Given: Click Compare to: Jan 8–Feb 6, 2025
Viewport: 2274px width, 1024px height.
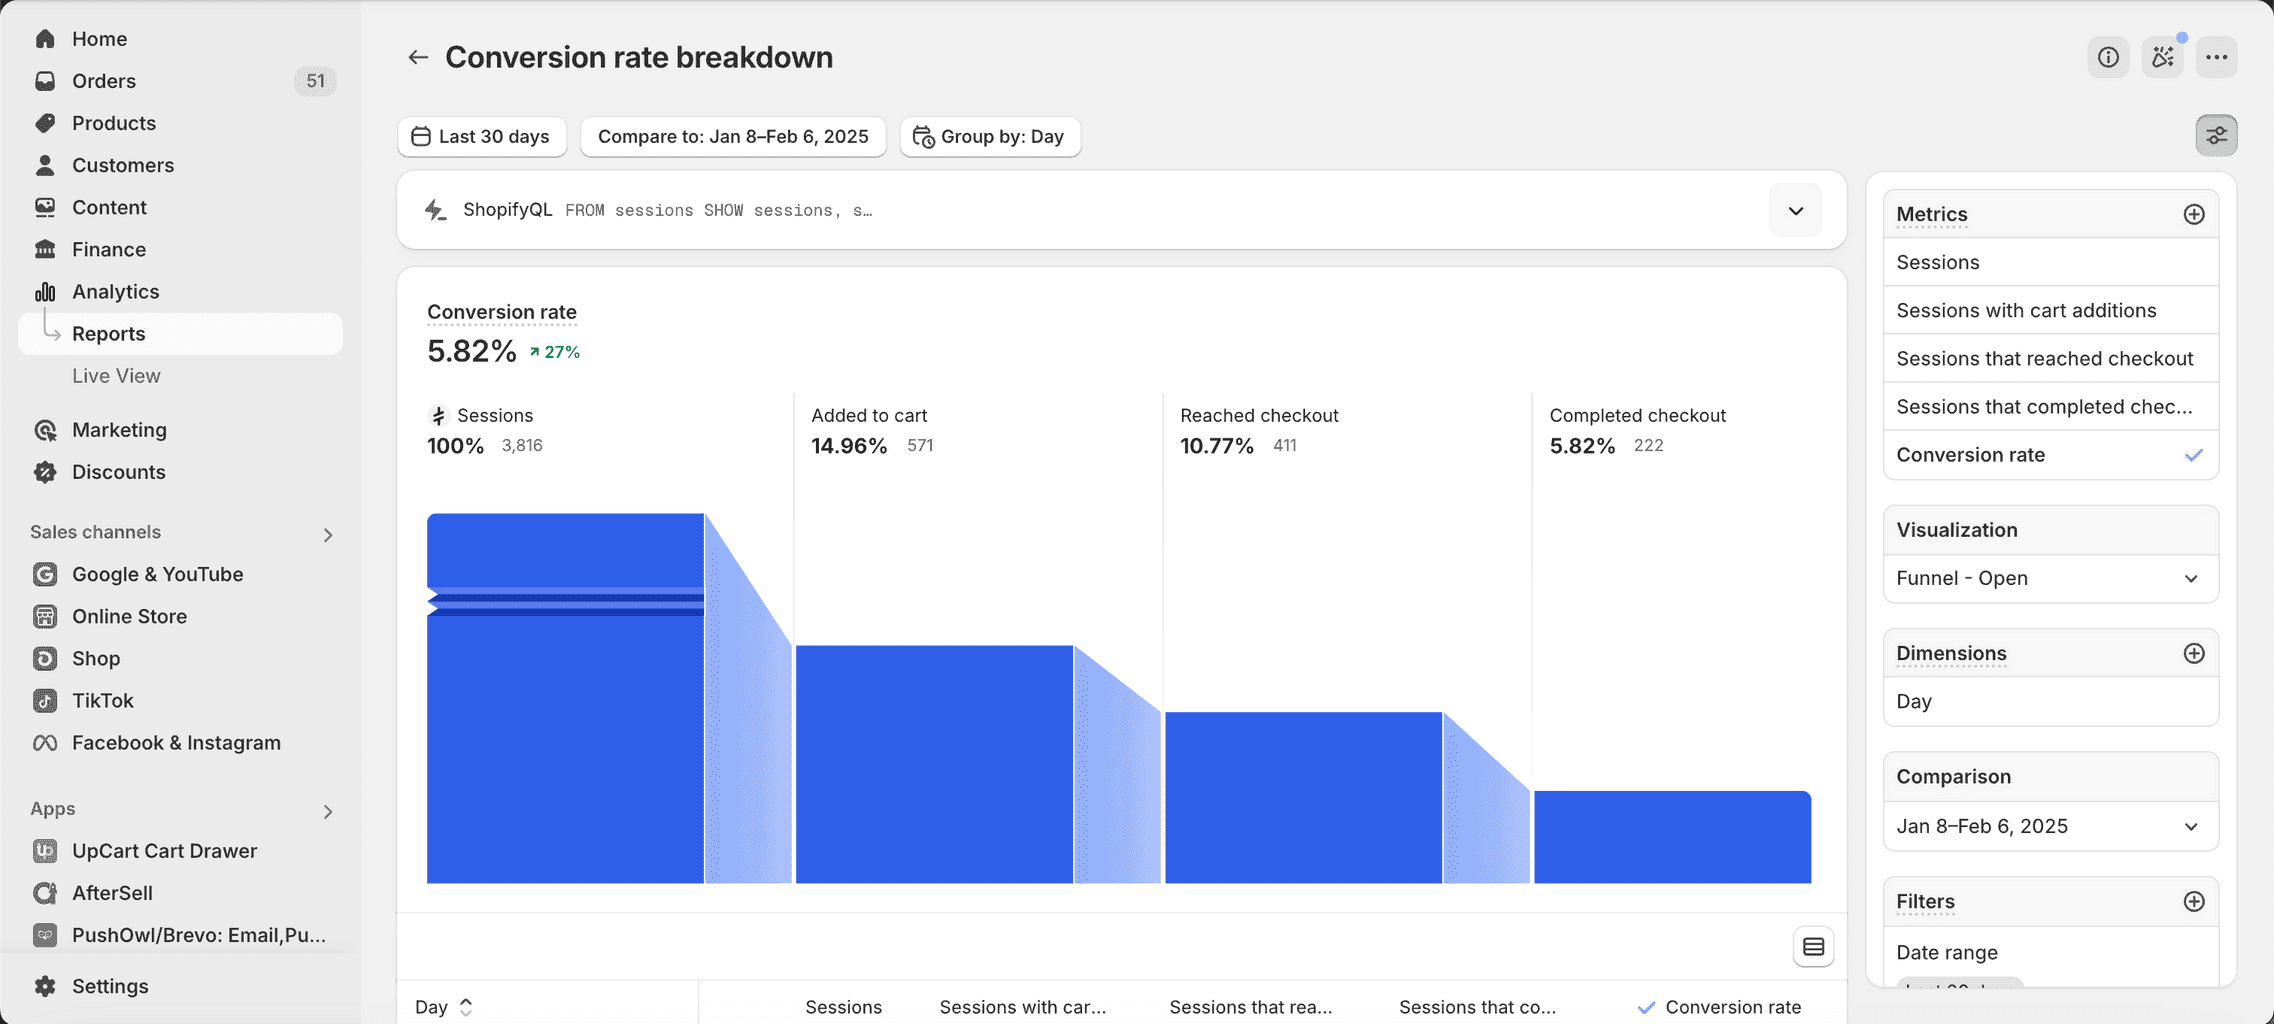Looking at the screenshot, I should pyautogui.click(x=733, y=136).
